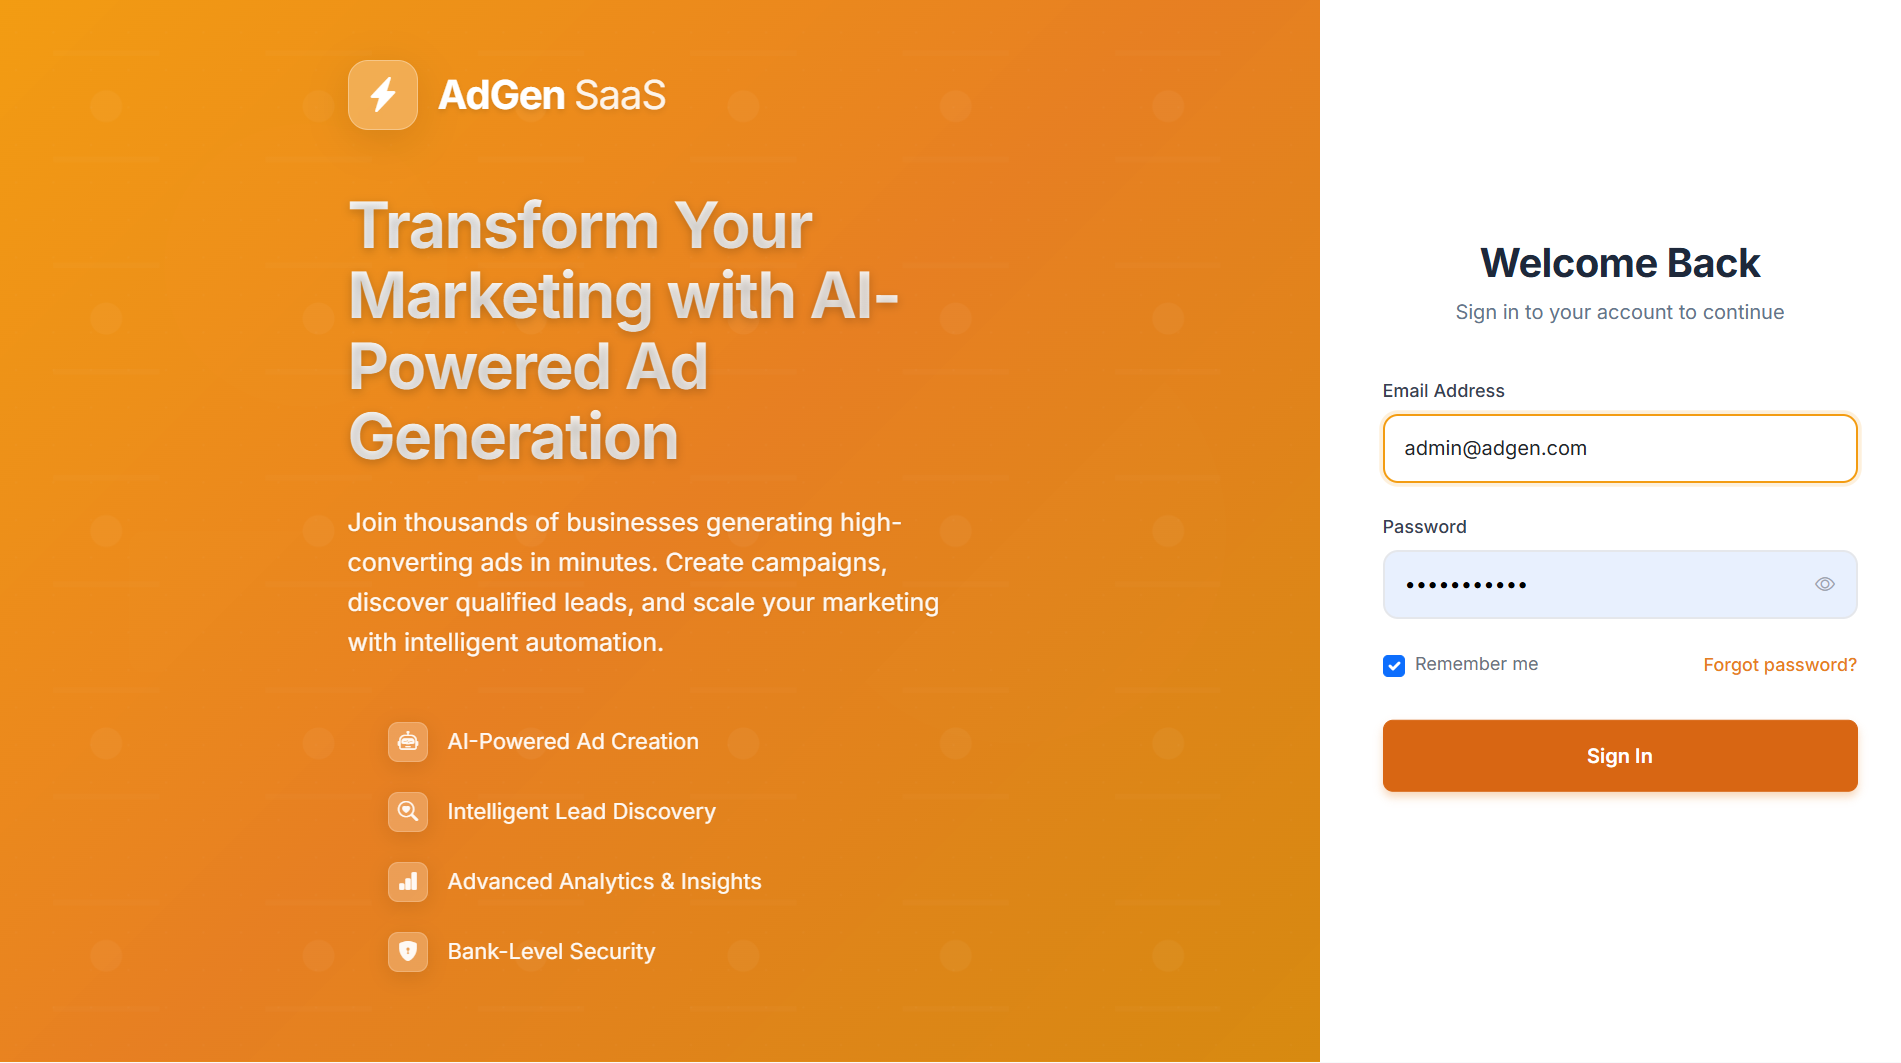Click the AdGen lightning bolt logo icon
The image size is (1901, 1063).
pos(382,95)
